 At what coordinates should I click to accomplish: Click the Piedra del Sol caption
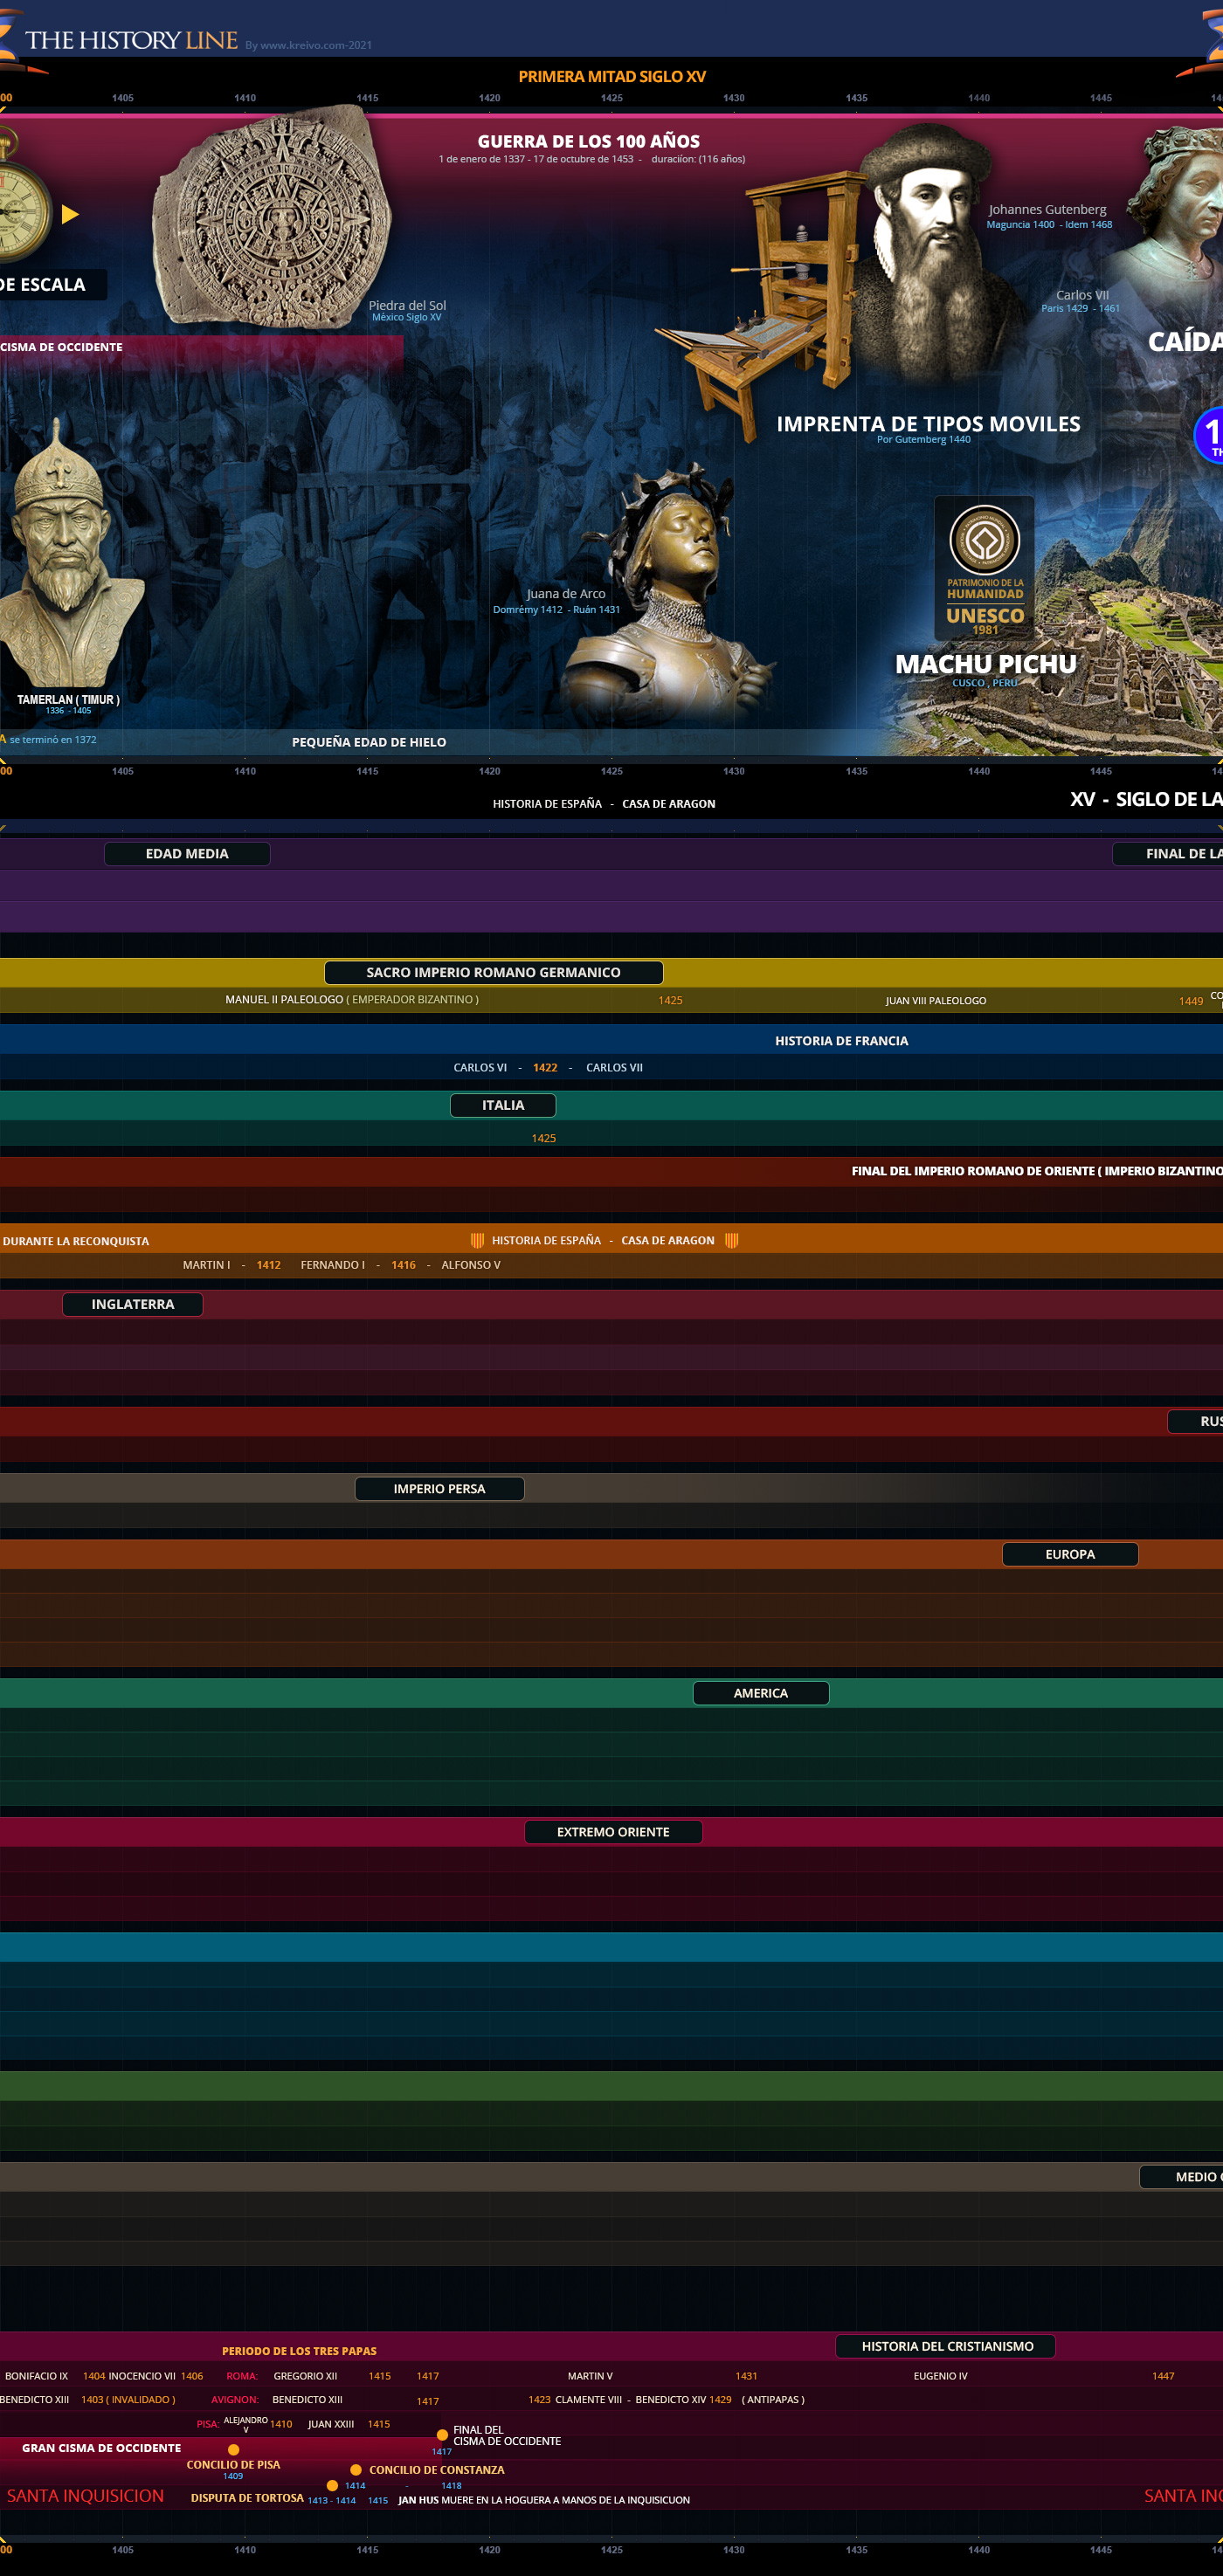coord(407,305)
